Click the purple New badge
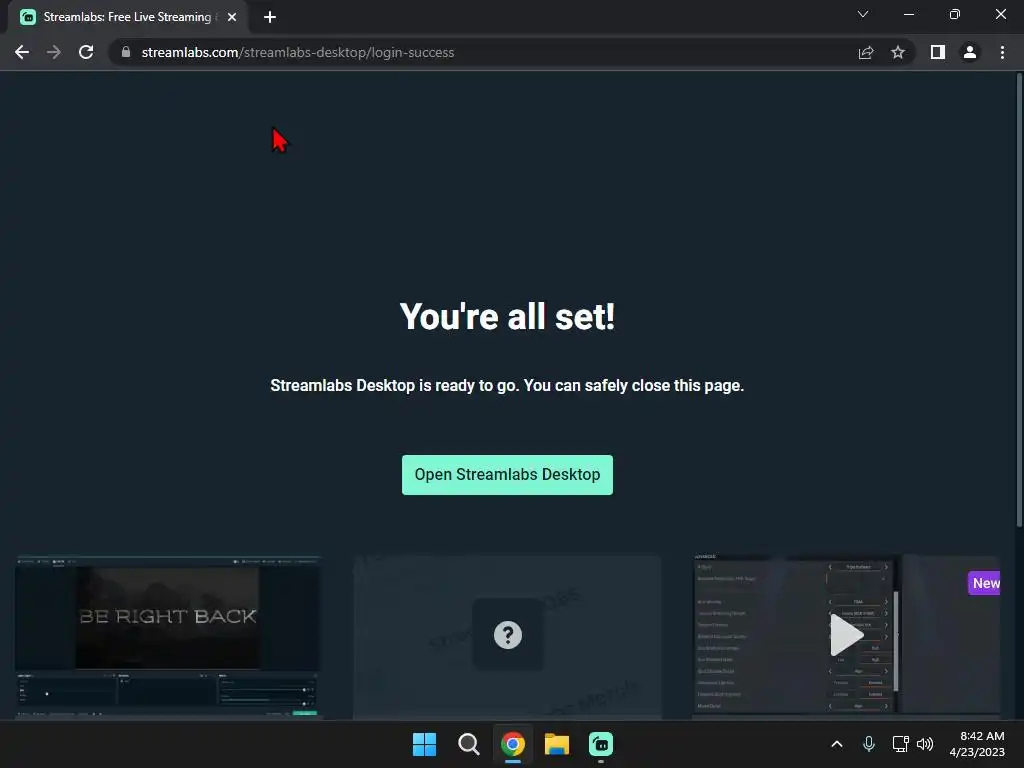 (x=984, y=583)
